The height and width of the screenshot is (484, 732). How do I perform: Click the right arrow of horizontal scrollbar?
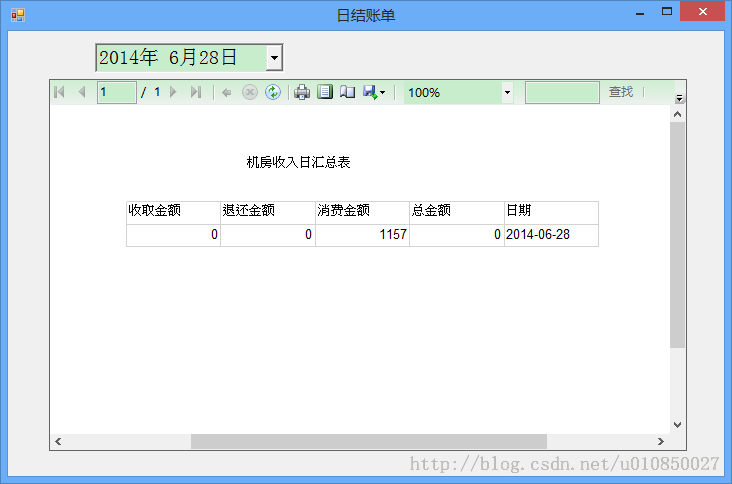[661, 442]
